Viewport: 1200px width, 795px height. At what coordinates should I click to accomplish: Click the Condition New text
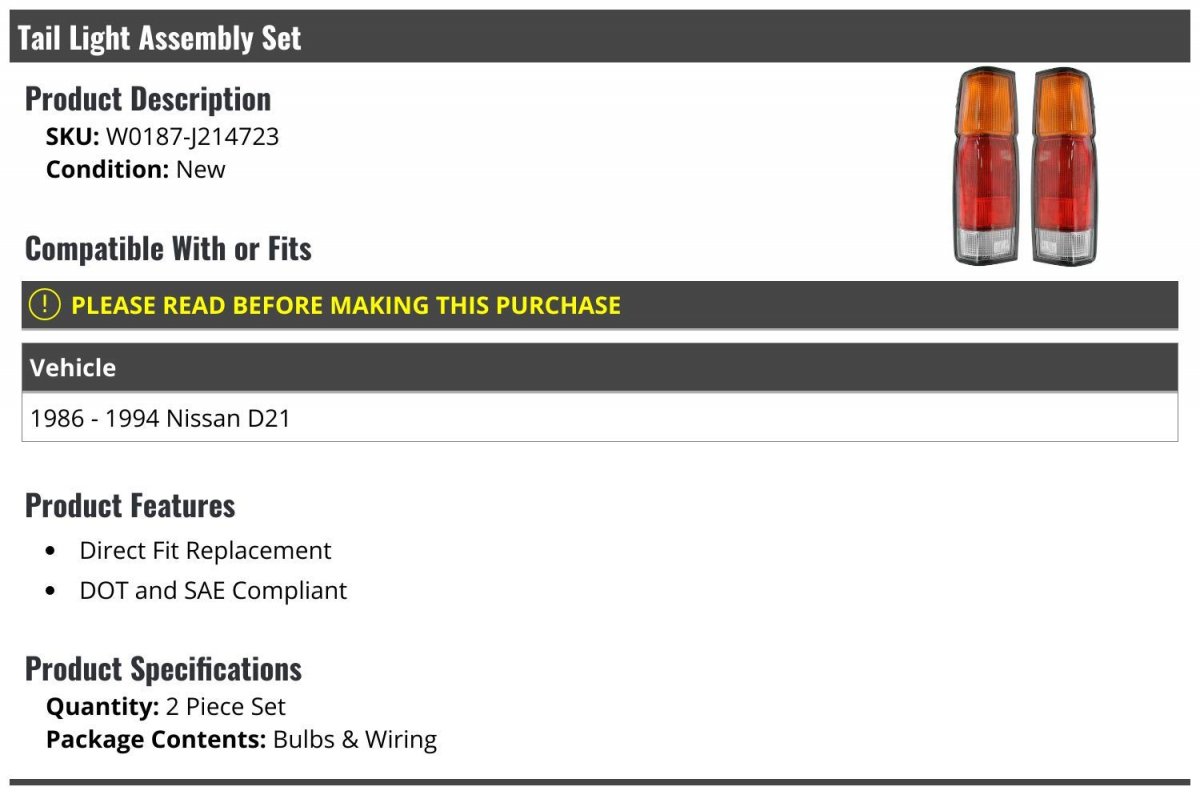point(136,169)
